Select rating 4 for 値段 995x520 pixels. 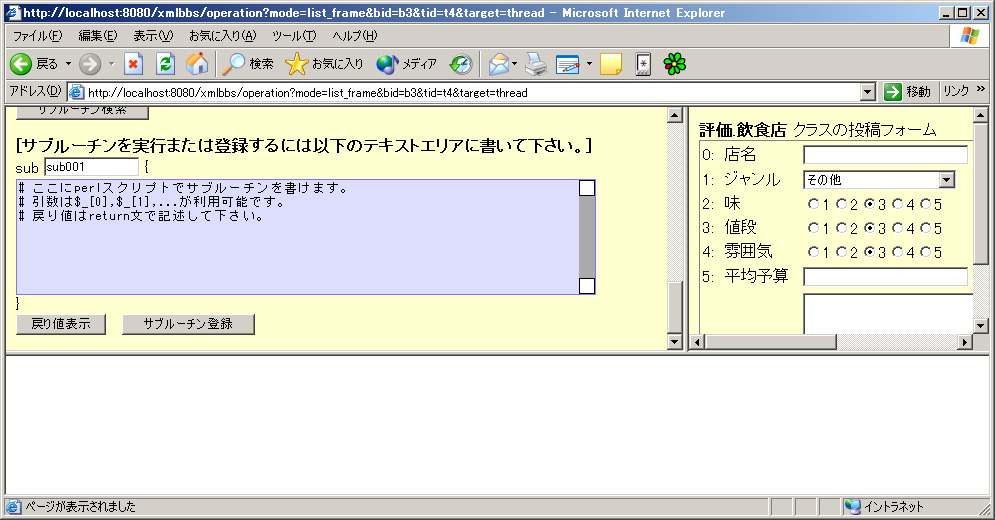click(897, 227)
